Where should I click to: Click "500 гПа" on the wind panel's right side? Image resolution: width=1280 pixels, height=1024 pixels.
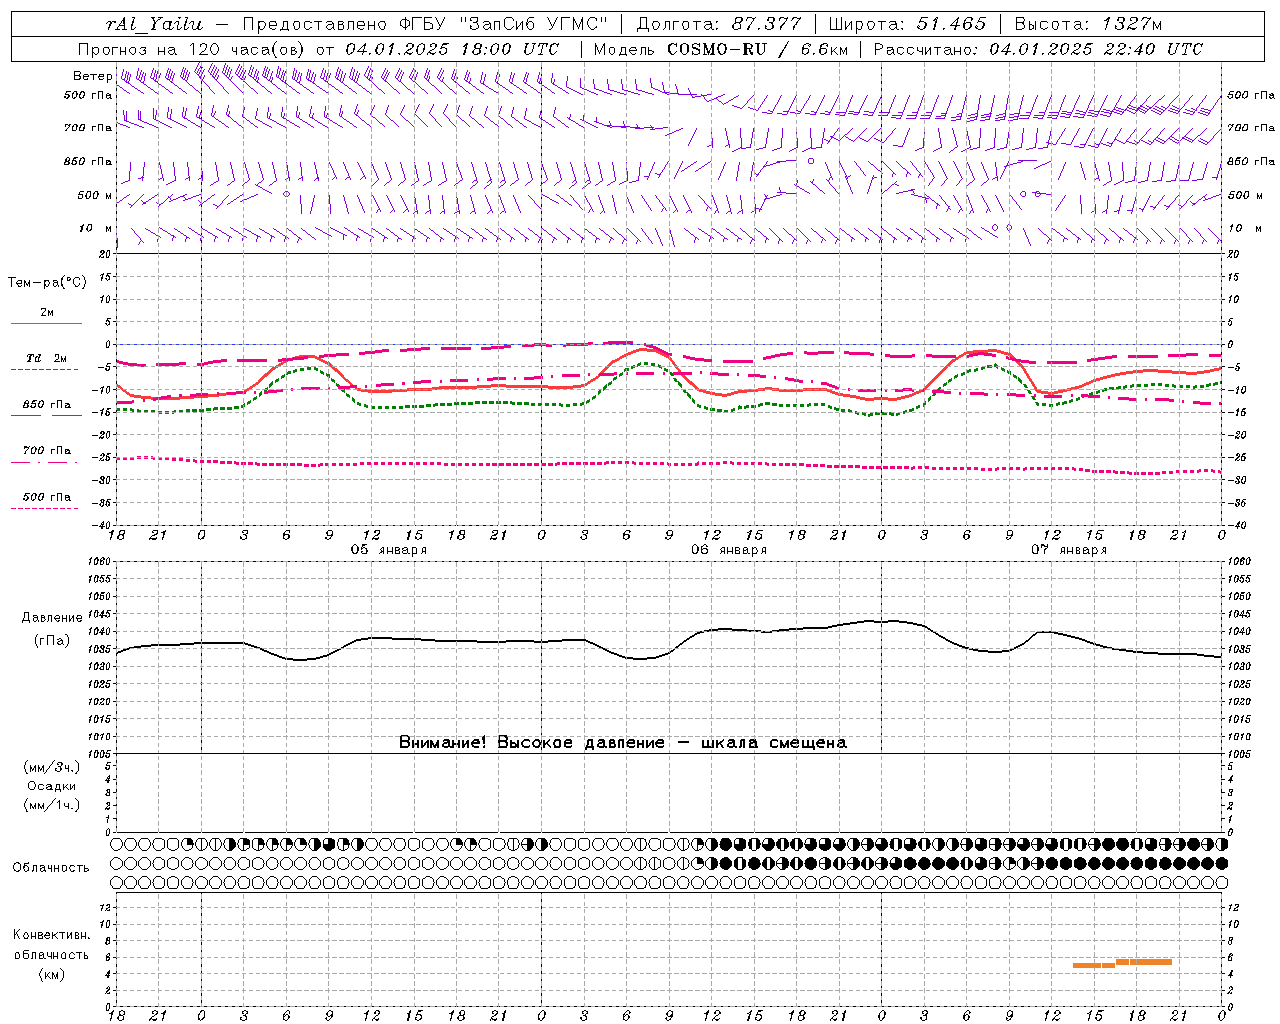1251,95
